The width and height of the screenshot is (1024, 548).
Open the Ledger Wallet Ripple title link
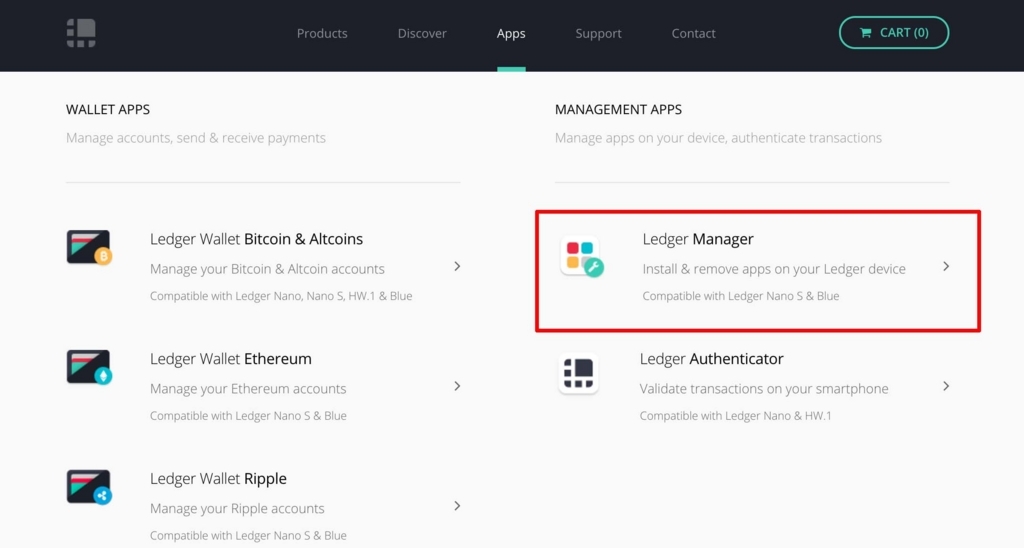(218, 479)
